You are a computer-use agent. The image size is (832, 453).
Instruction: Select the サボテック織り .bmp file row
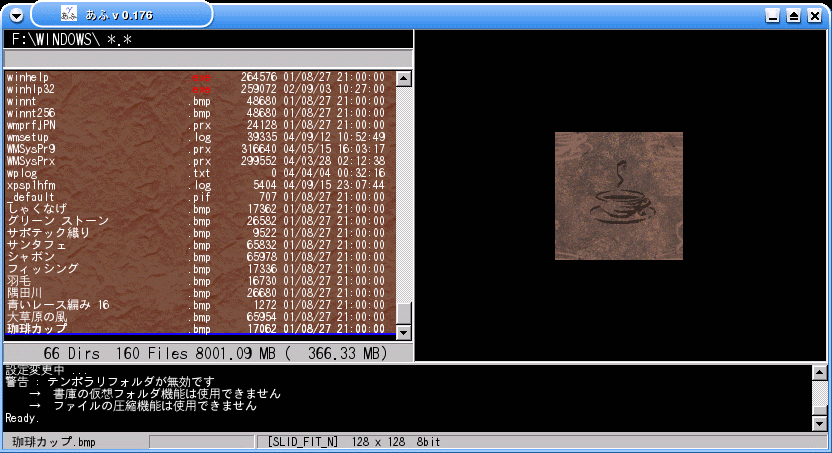200,233
